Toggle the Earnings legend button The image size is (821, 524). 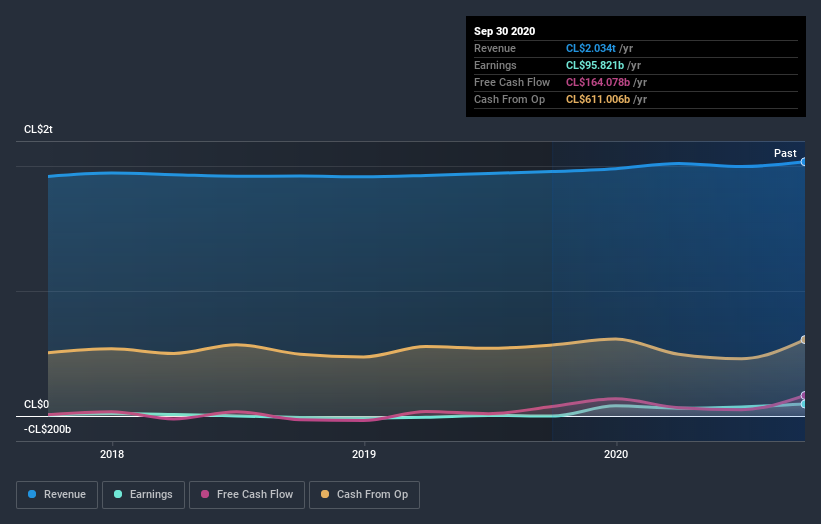point(143,495)
